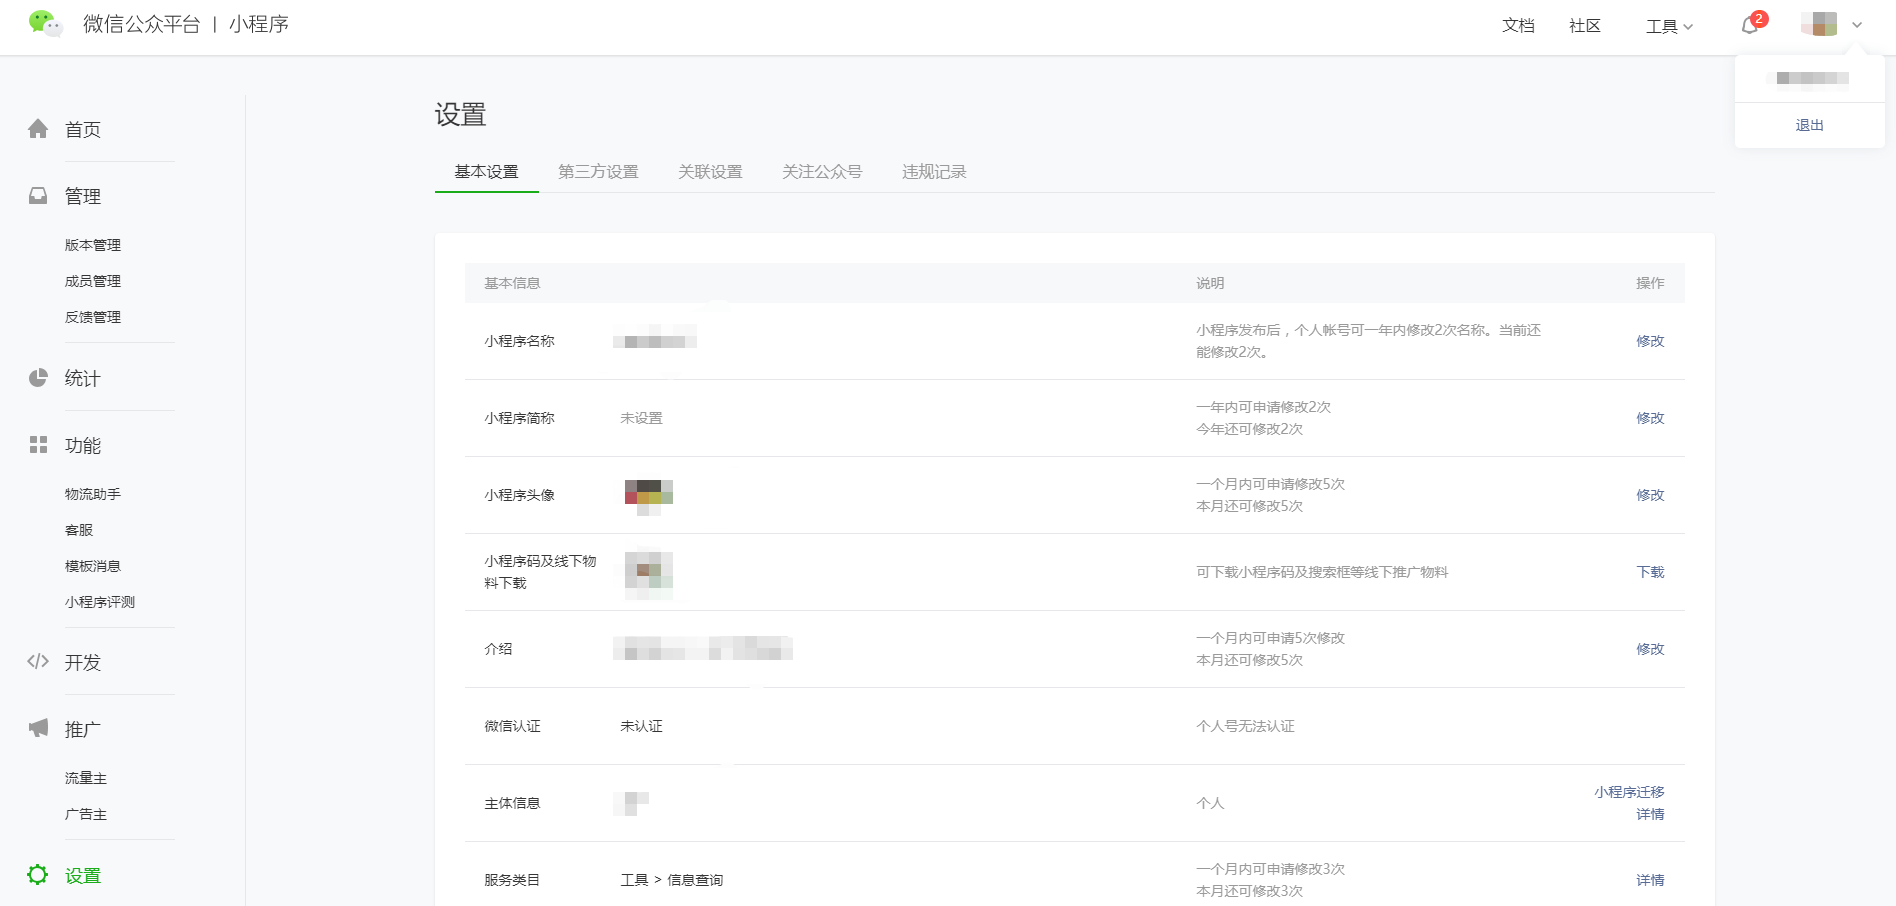Image resolution: width=1896 pixels, height=906 pixels.
Task: Expand the 工具 dropdown menu
Action: (x=1669, y=26)
